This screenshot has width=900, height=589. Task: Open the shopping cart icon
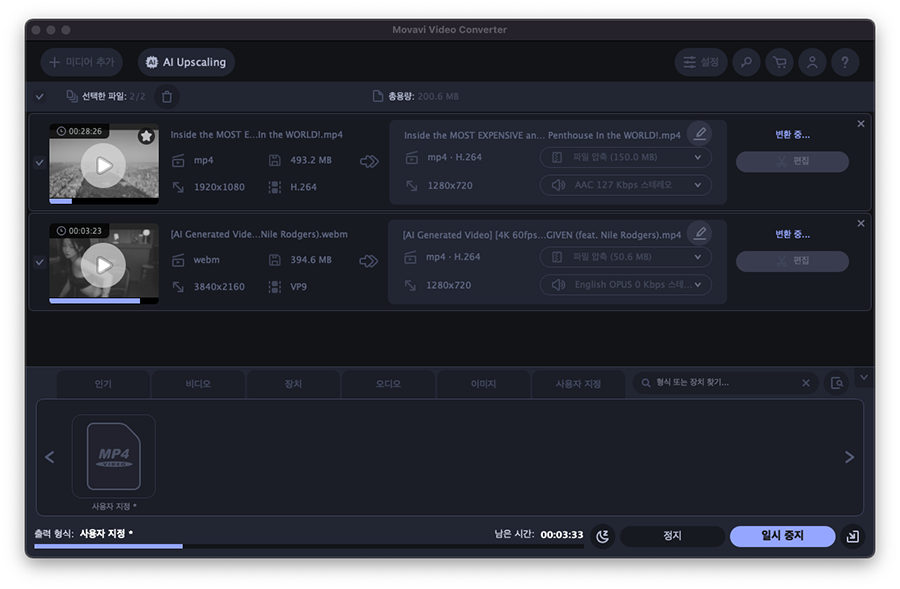(779, 62)
